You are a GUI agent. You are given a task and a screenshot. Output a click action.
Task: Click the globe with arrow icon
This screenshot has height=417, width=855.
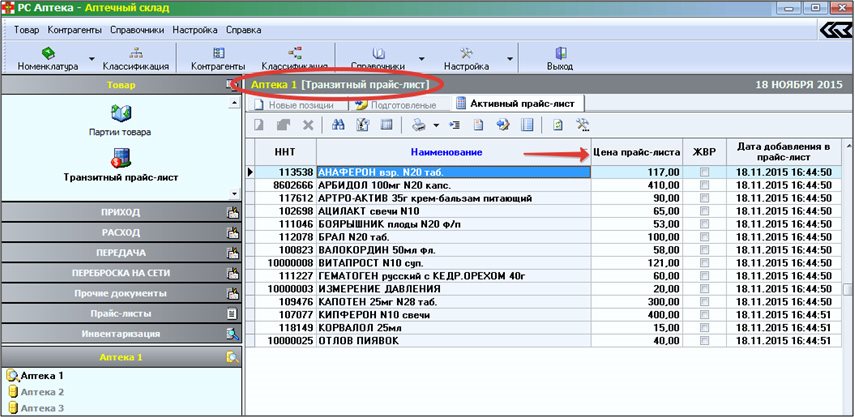[x=503, y=125]
